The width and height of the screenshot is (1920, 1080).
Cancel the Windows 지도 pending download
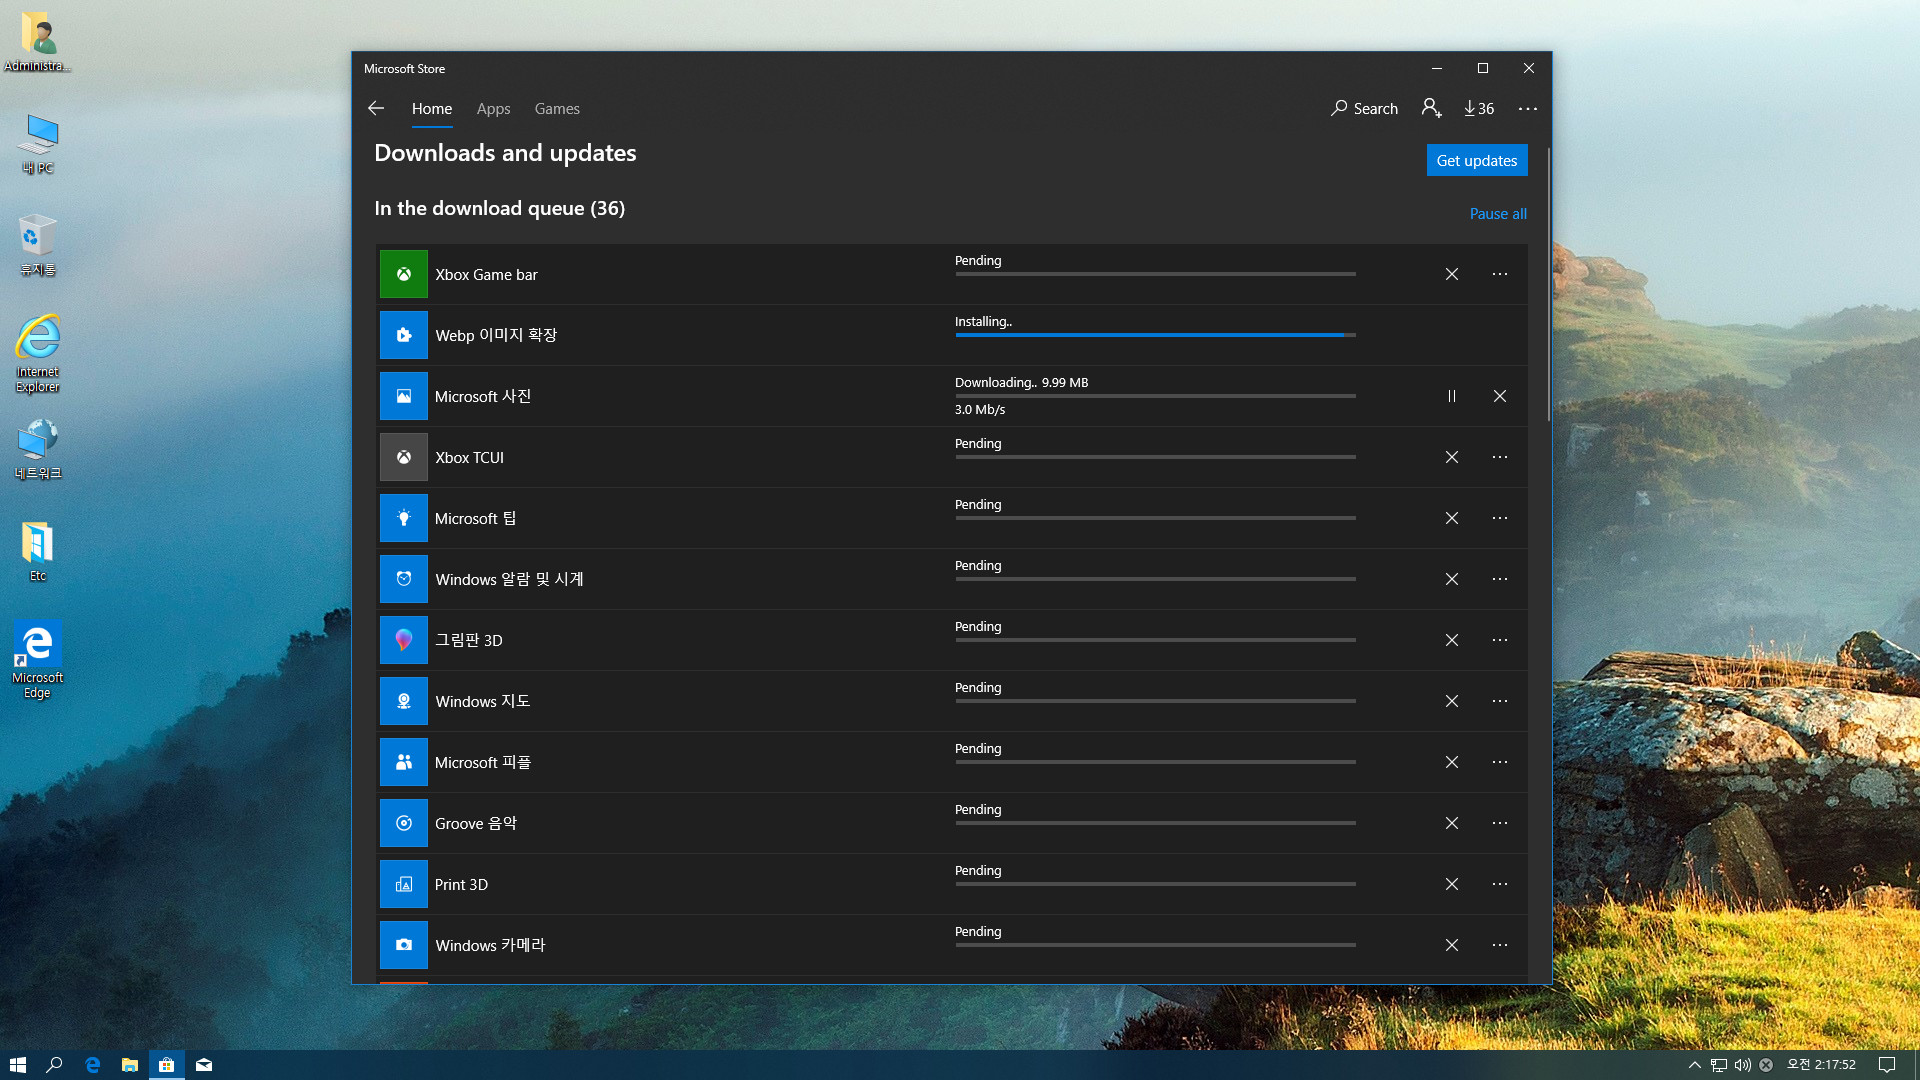pyautogui.click(x=1452, y=701)
